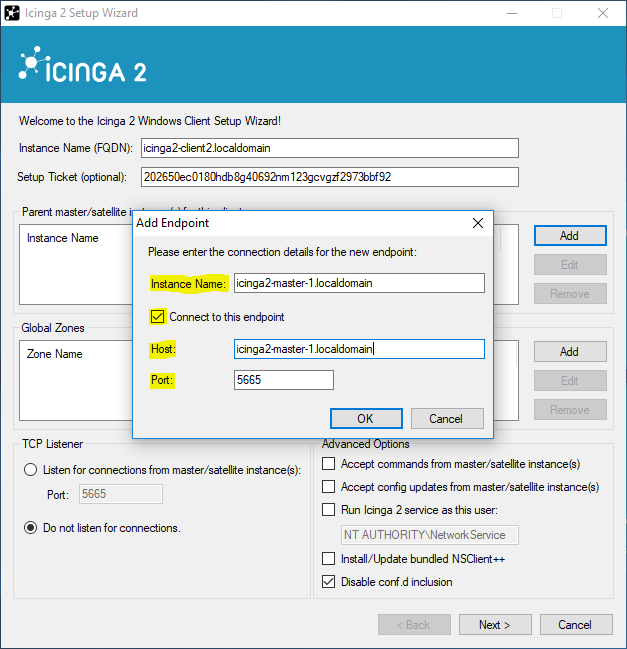The image size is (627, 649).
Task: Check Install/Update bundled NSClient++
Action: [329, 559]
